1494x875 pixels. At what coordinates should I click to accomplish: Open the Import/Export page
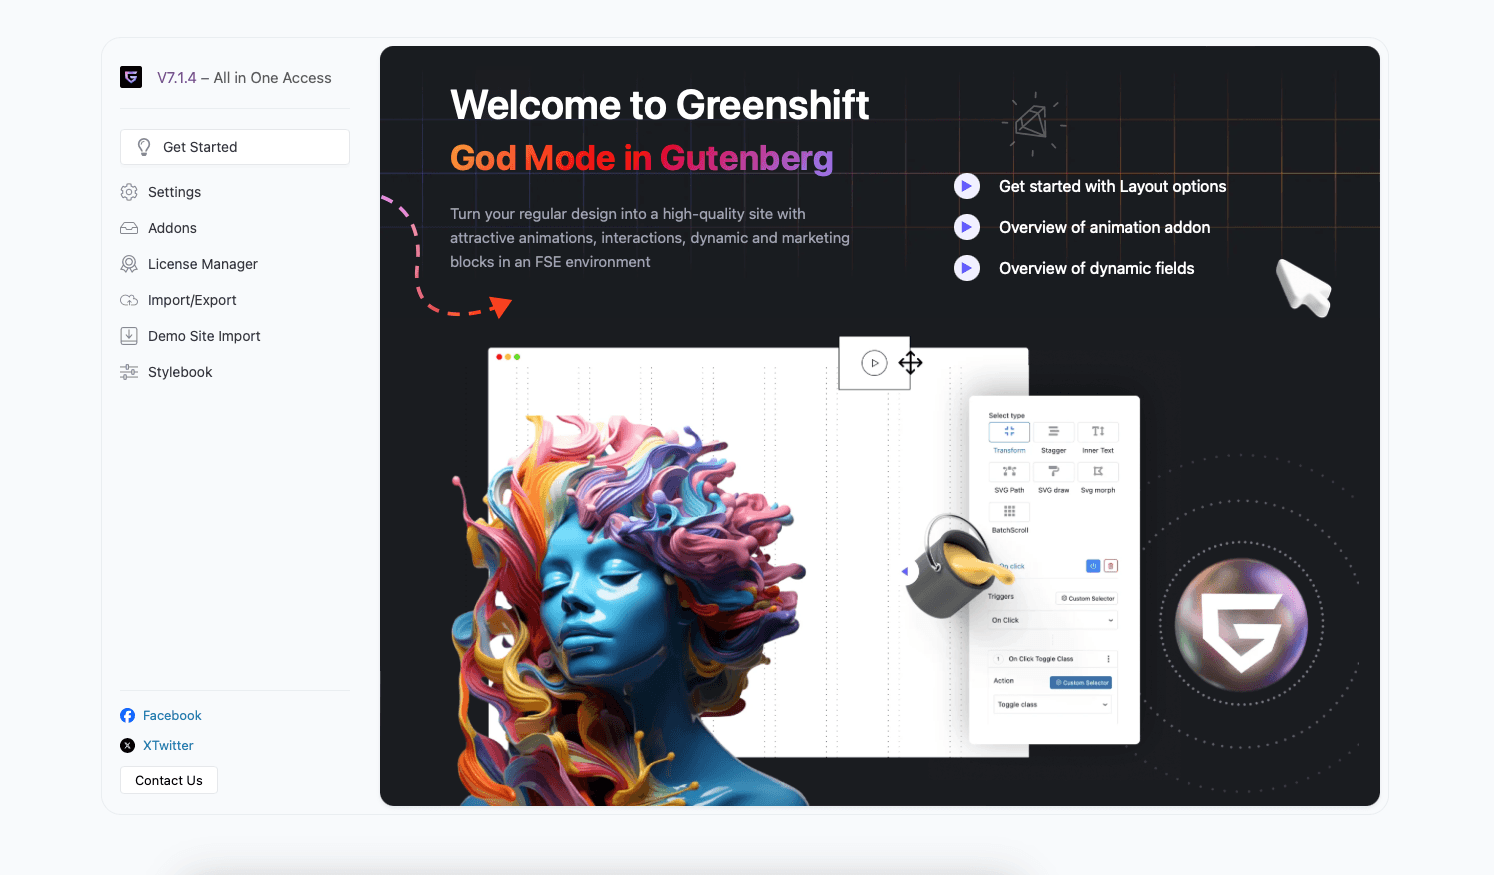(x=192, y=300)
